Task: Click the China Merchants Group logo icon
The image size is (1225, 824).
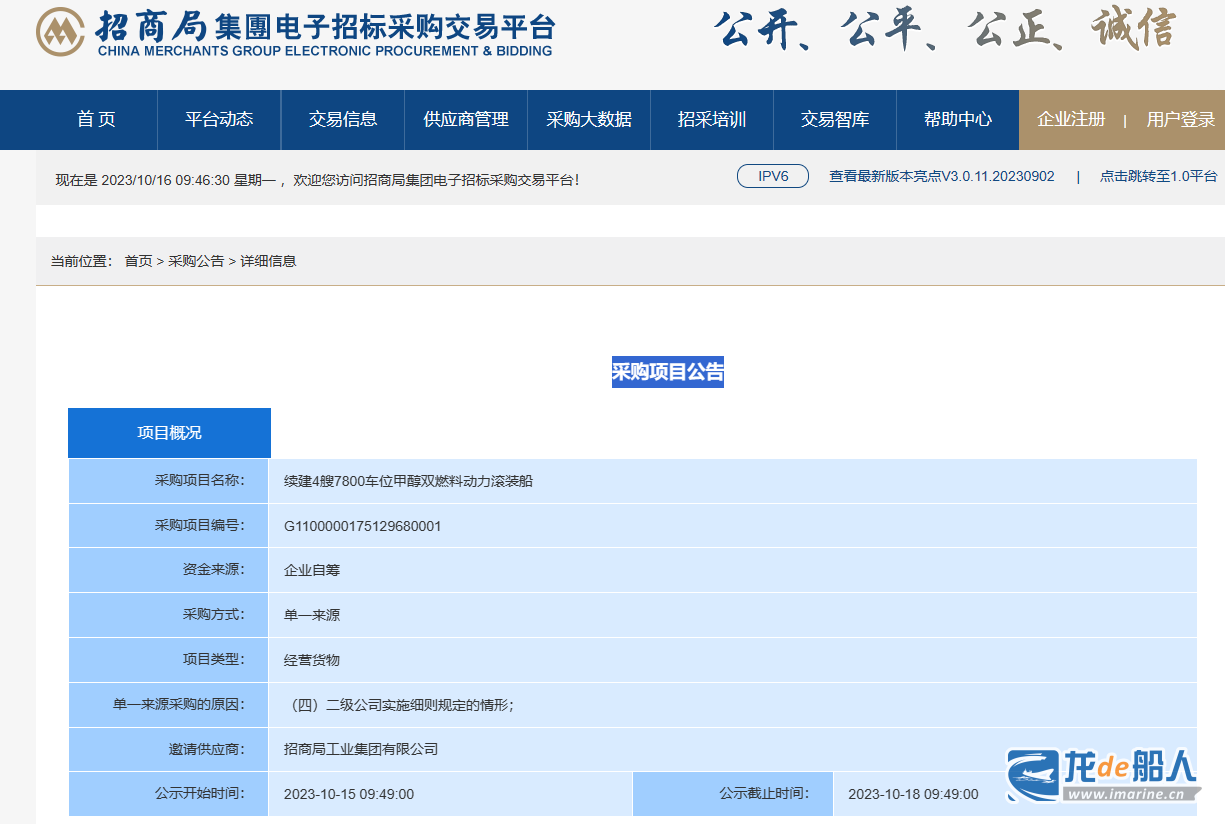Action: [x=60, y=33]
